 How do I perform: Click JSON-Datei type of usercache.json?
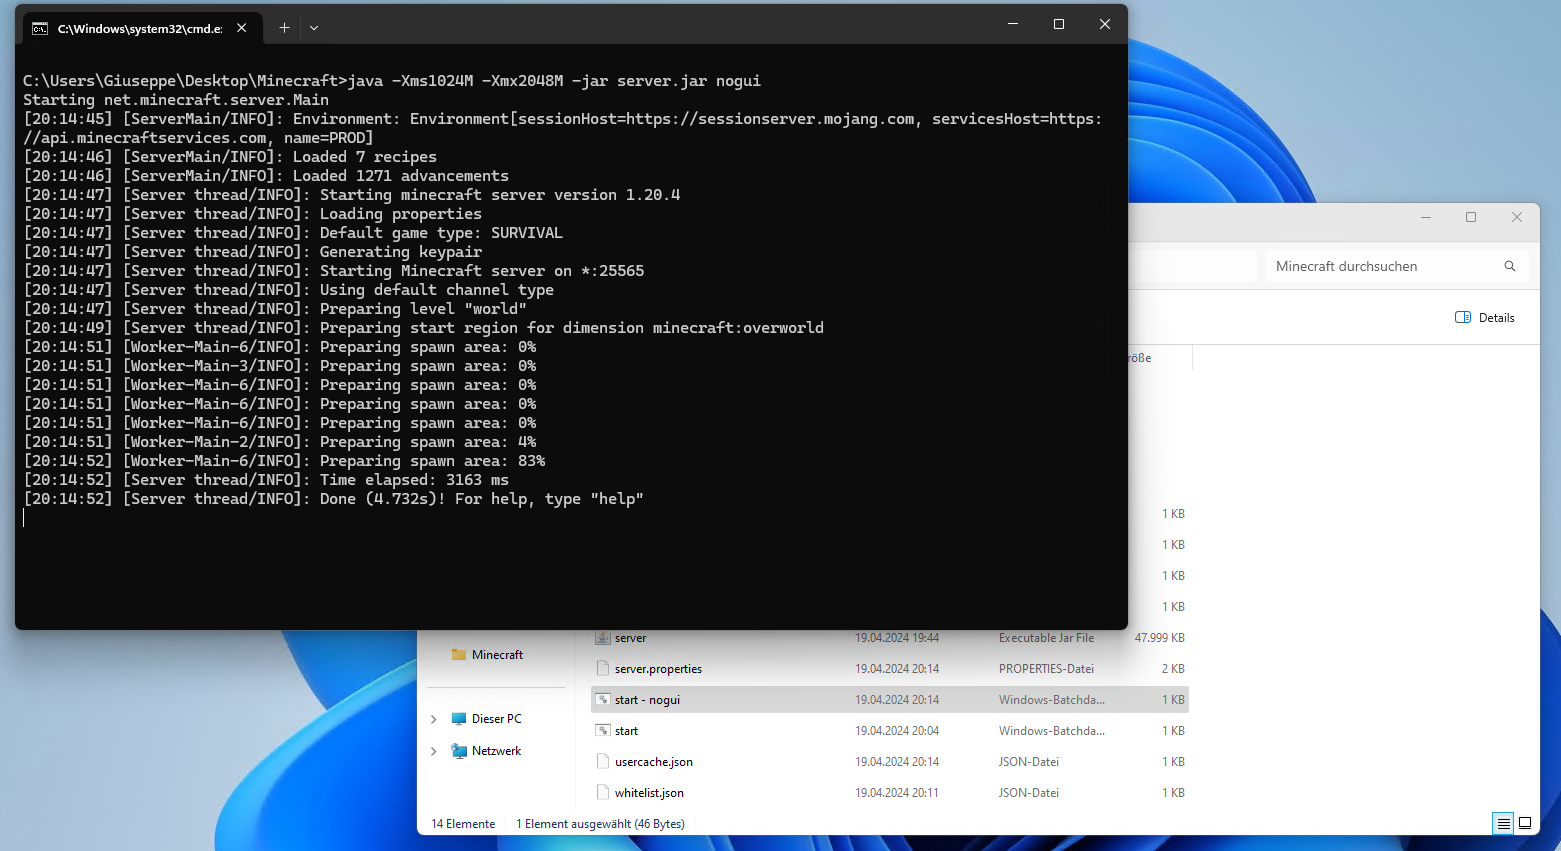click(x=1029, y=762)
